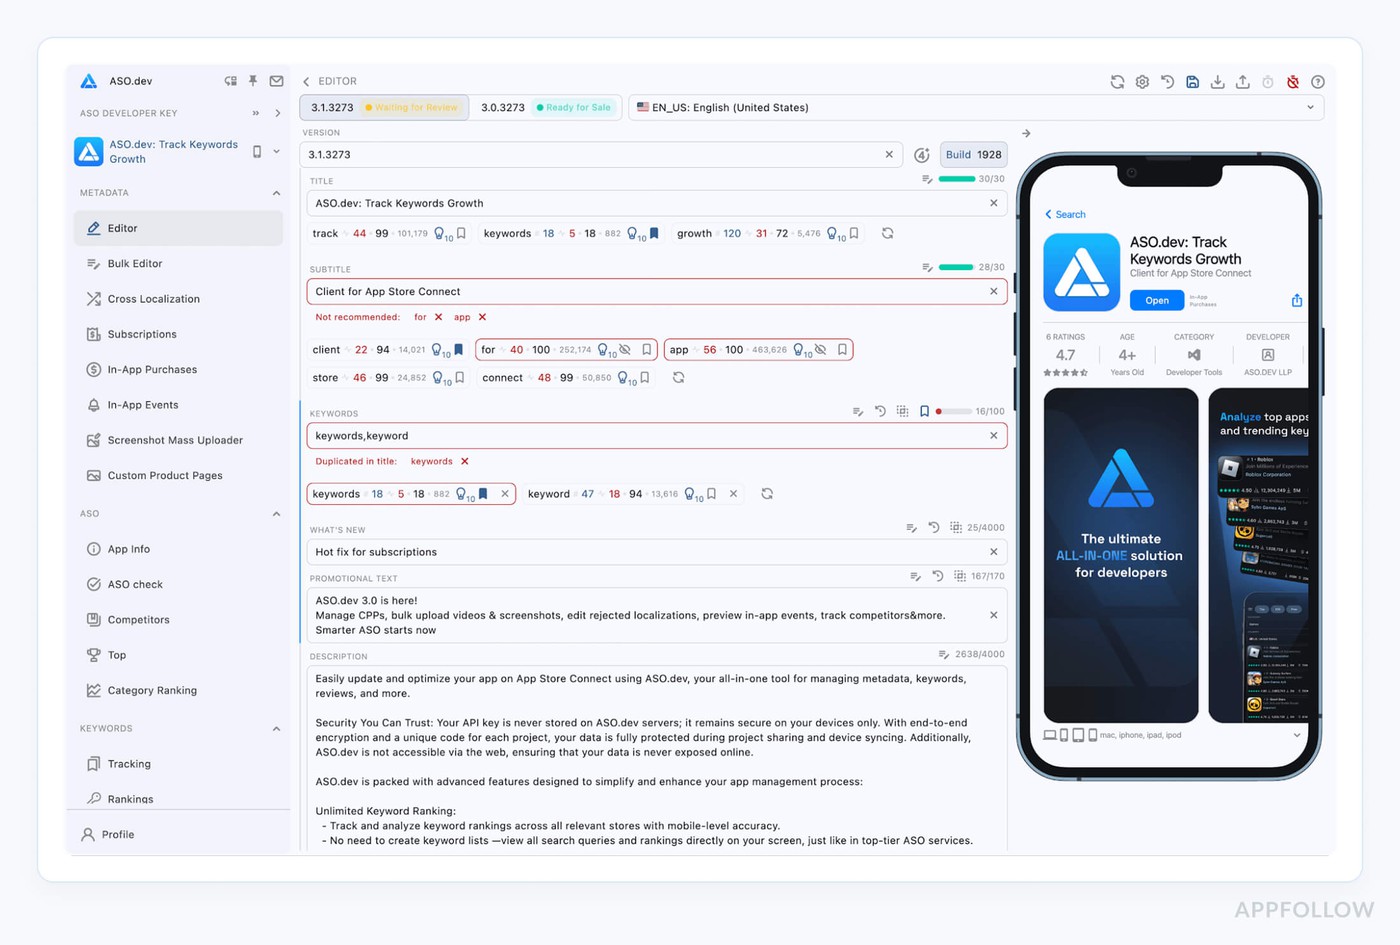The height and width of the screenshot is (945, 1400).
Task: Click the help question mark icon
Action: (x=1318, y=82)
